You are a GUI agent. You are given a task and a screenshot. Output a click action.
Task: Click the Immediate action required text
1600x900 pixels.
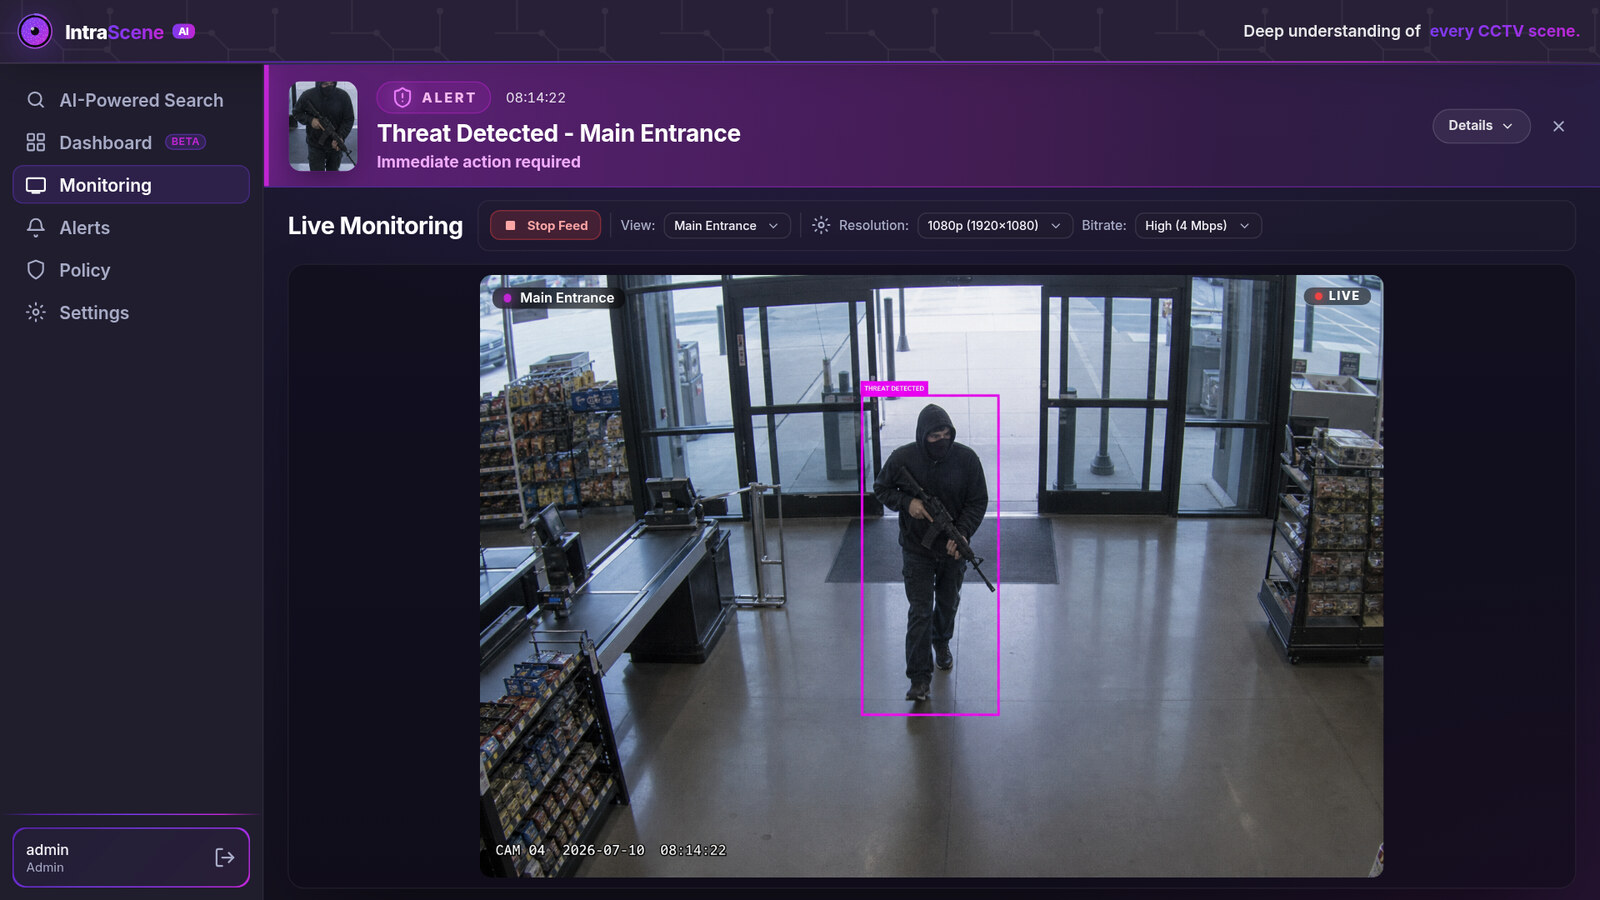click(x=479, y=162)
